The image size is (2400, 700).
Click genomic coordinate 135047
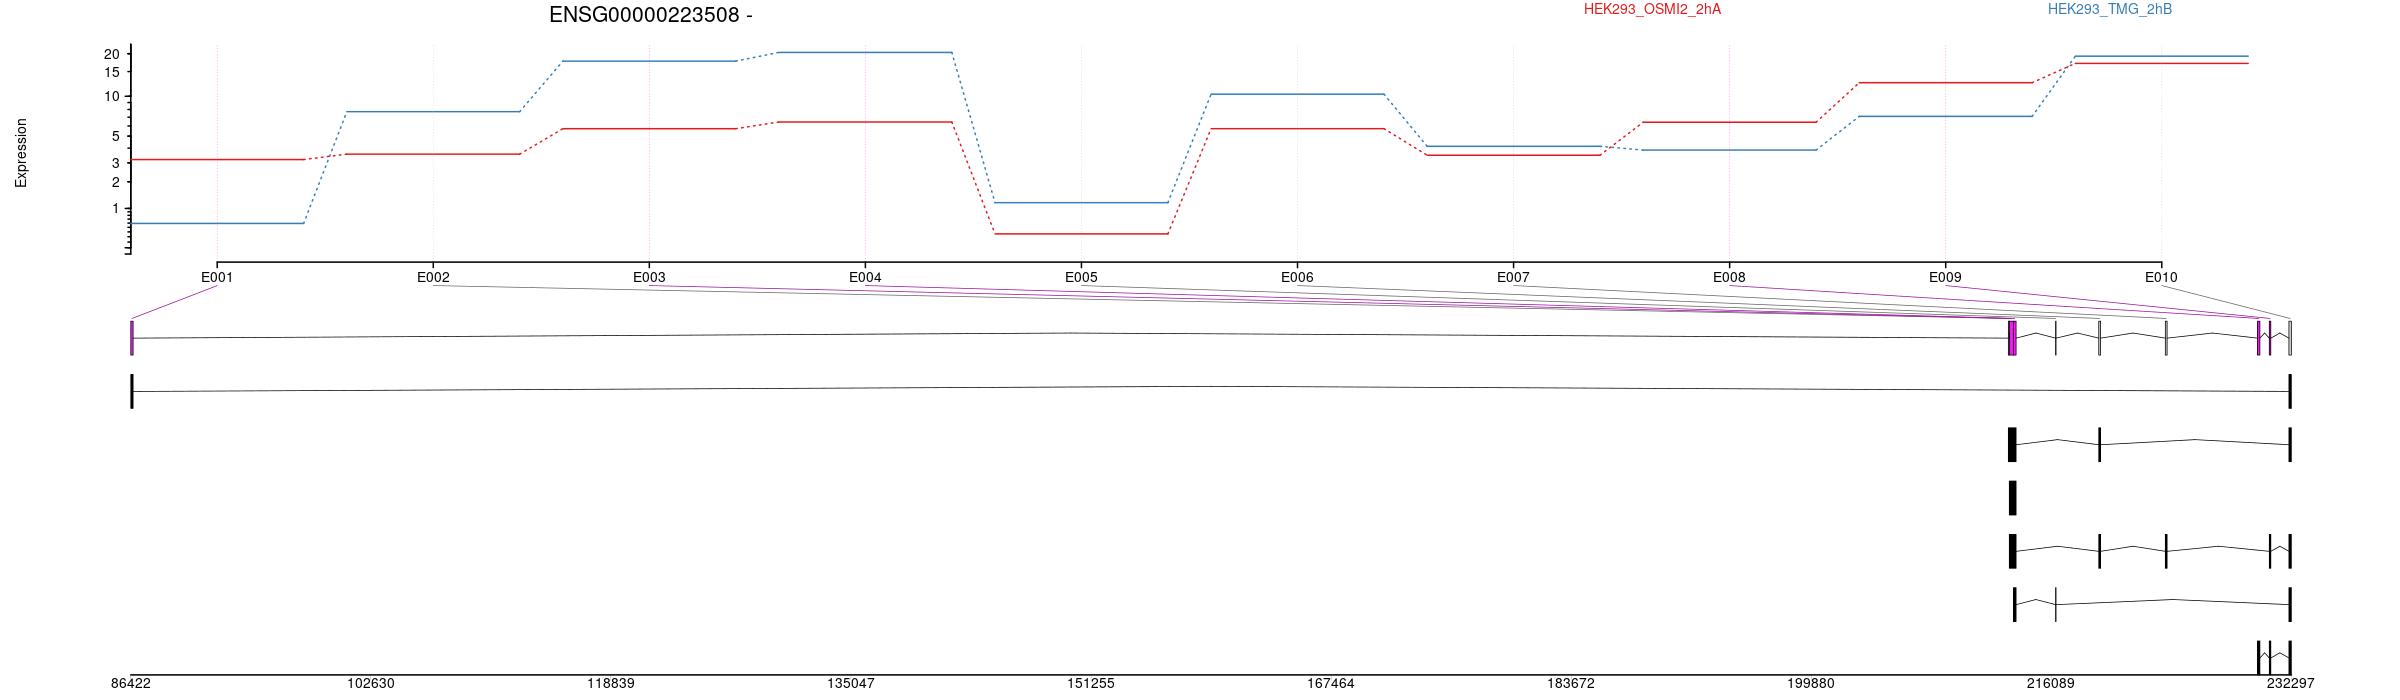(851, 684)
